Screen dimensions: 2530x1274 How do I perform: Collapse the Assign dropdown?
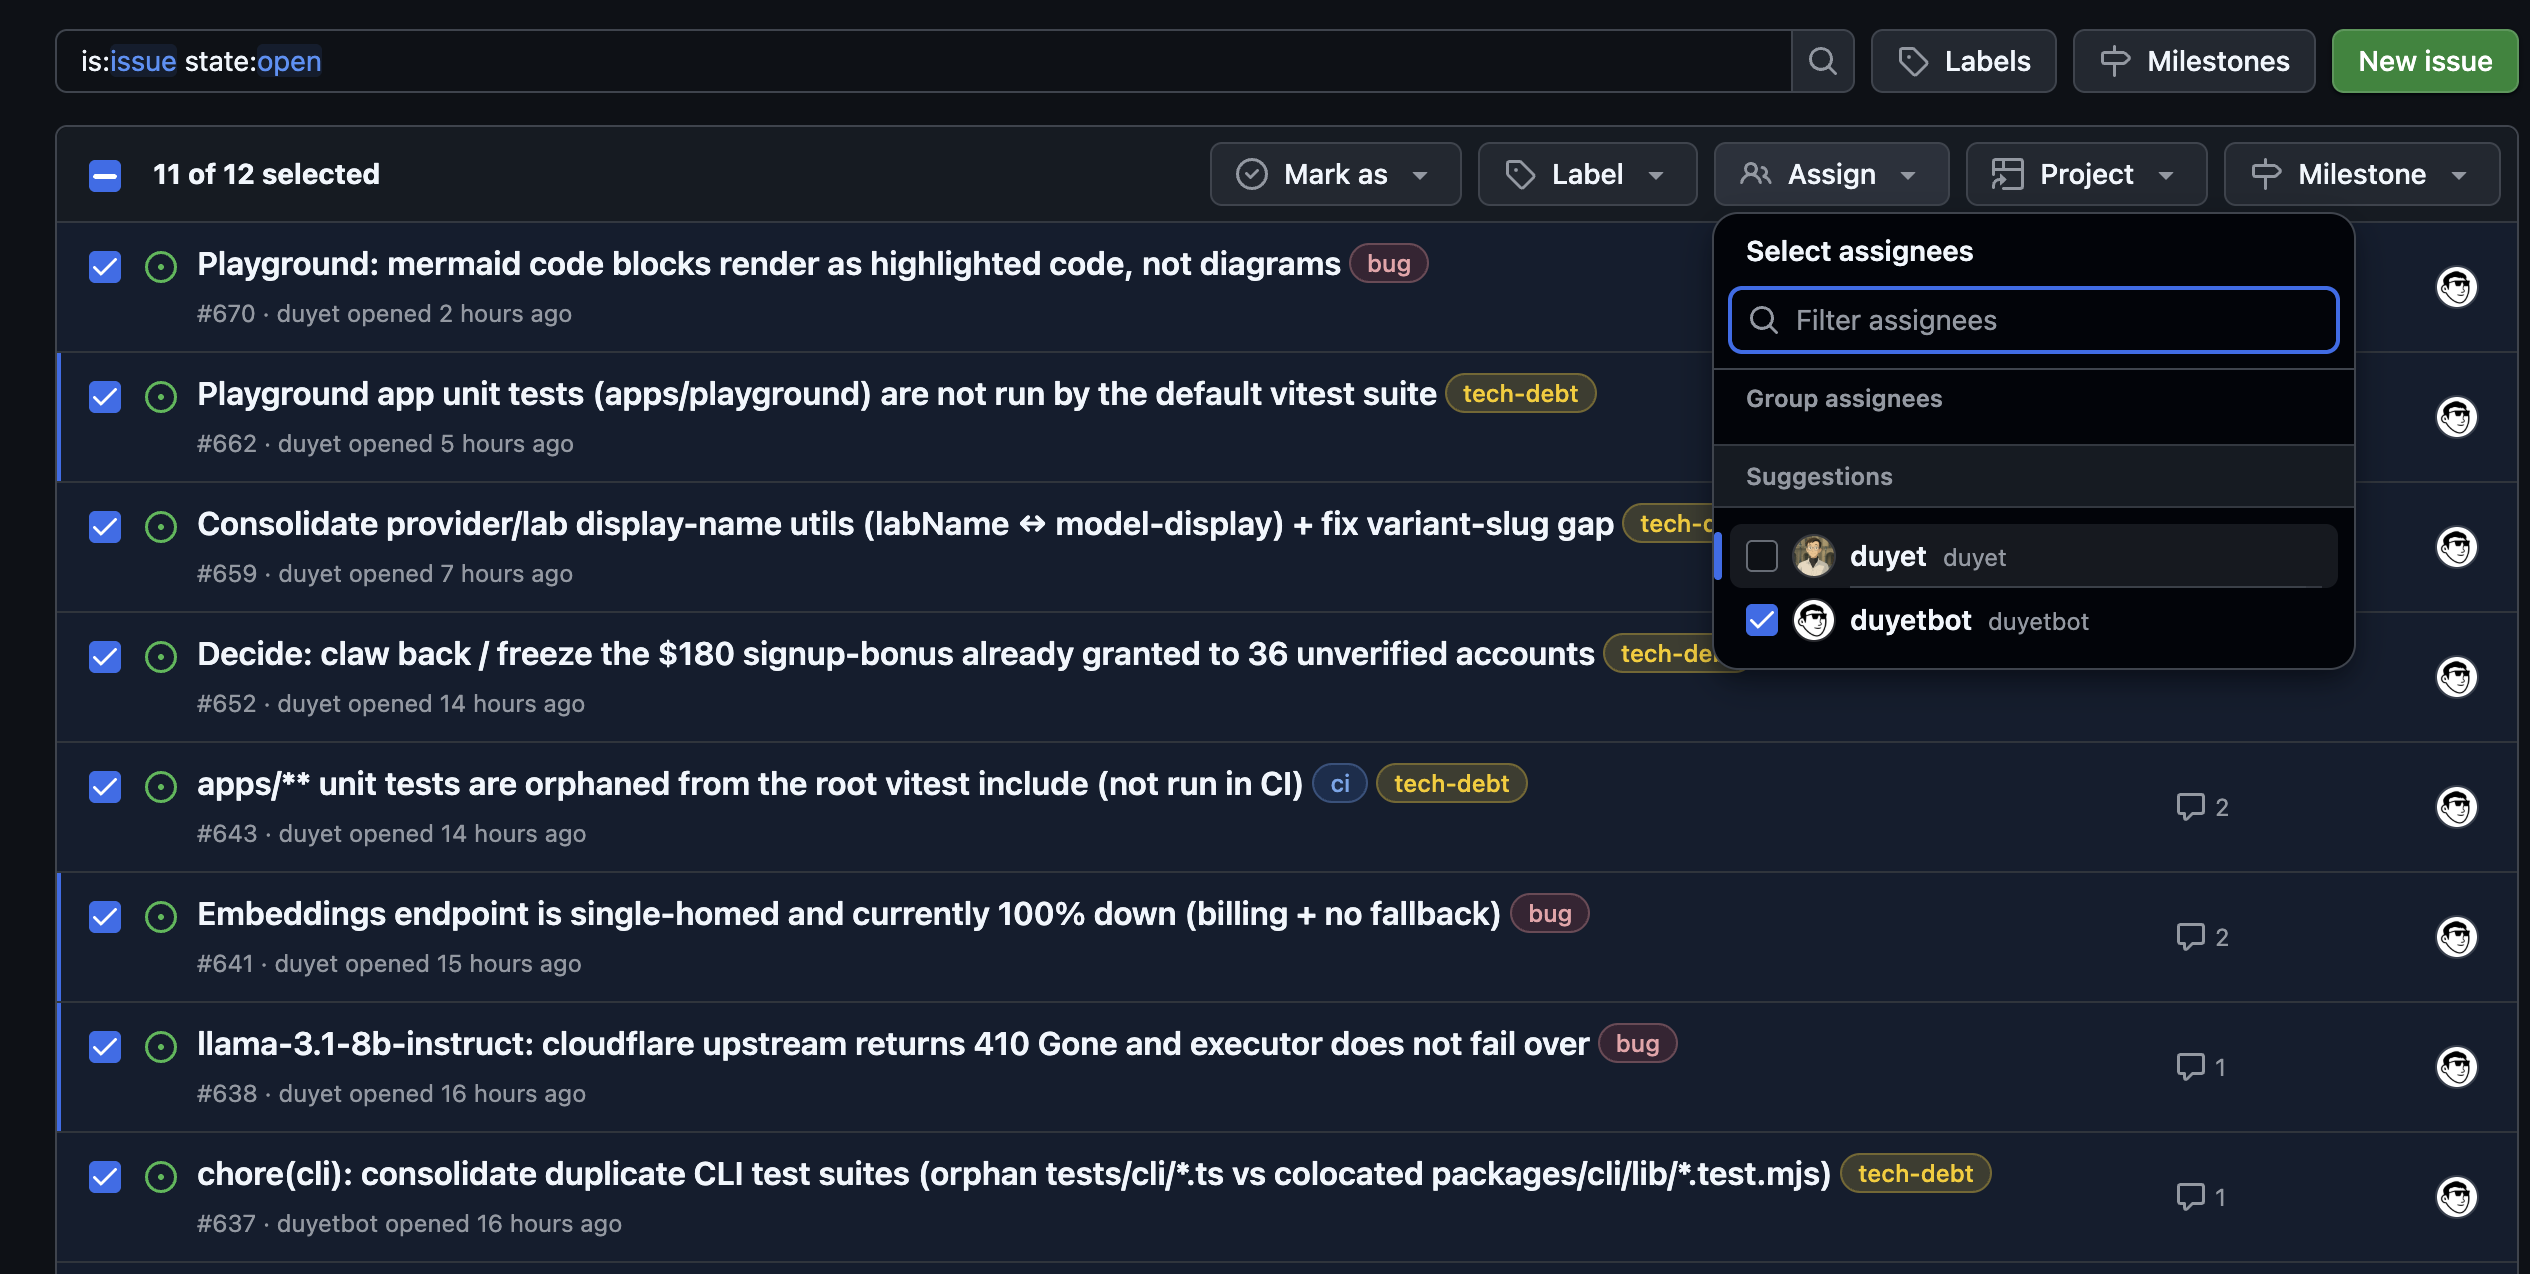[1831, 174]
